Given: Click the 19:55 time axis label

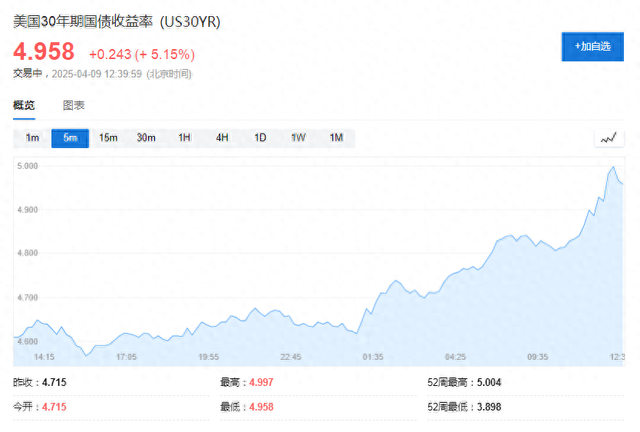Looking at the screenshot, I should click(209, 357).
